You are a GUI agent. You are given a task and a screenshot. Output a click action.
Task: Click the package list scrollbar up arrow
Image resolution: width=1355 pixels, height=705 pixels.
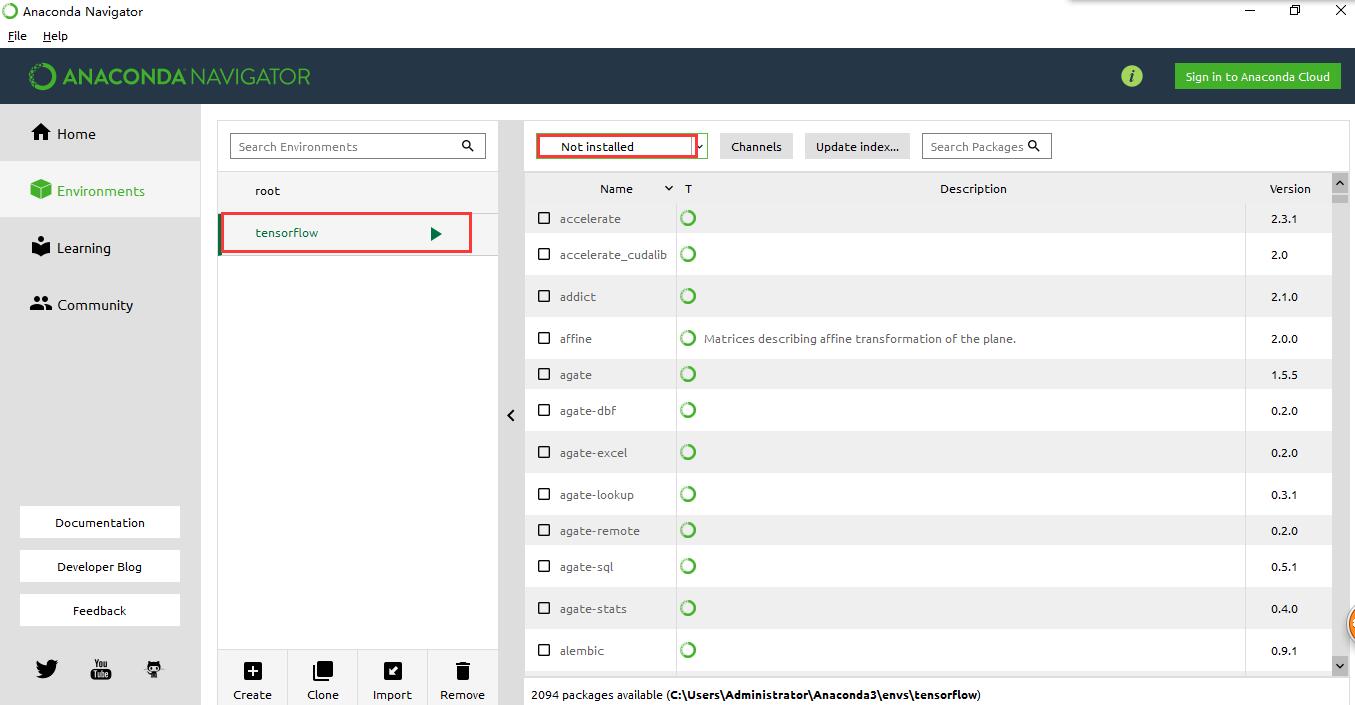point(1340,183)
